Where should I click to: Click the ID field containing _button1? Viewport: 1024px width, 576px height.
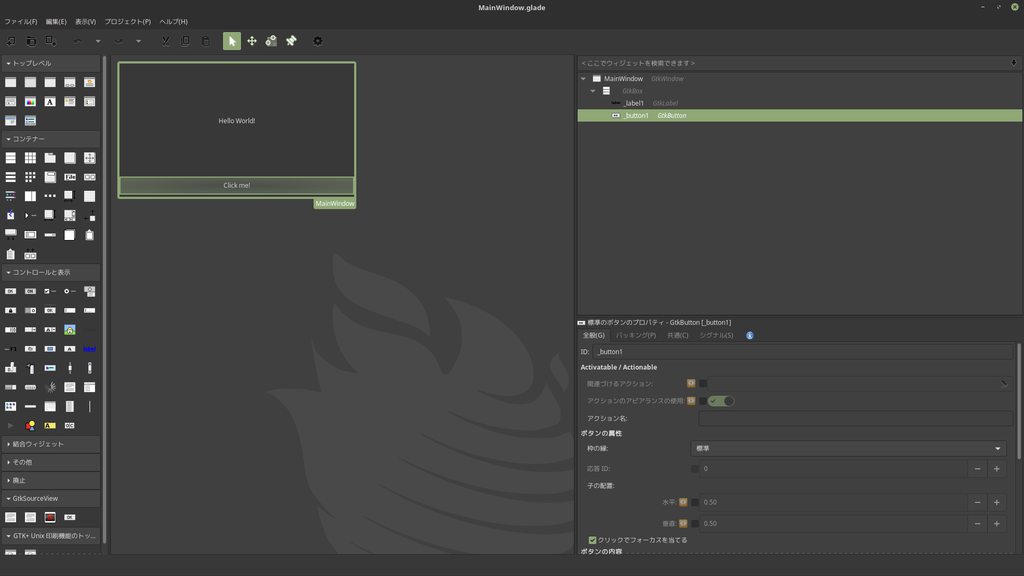tap(803, 352)
